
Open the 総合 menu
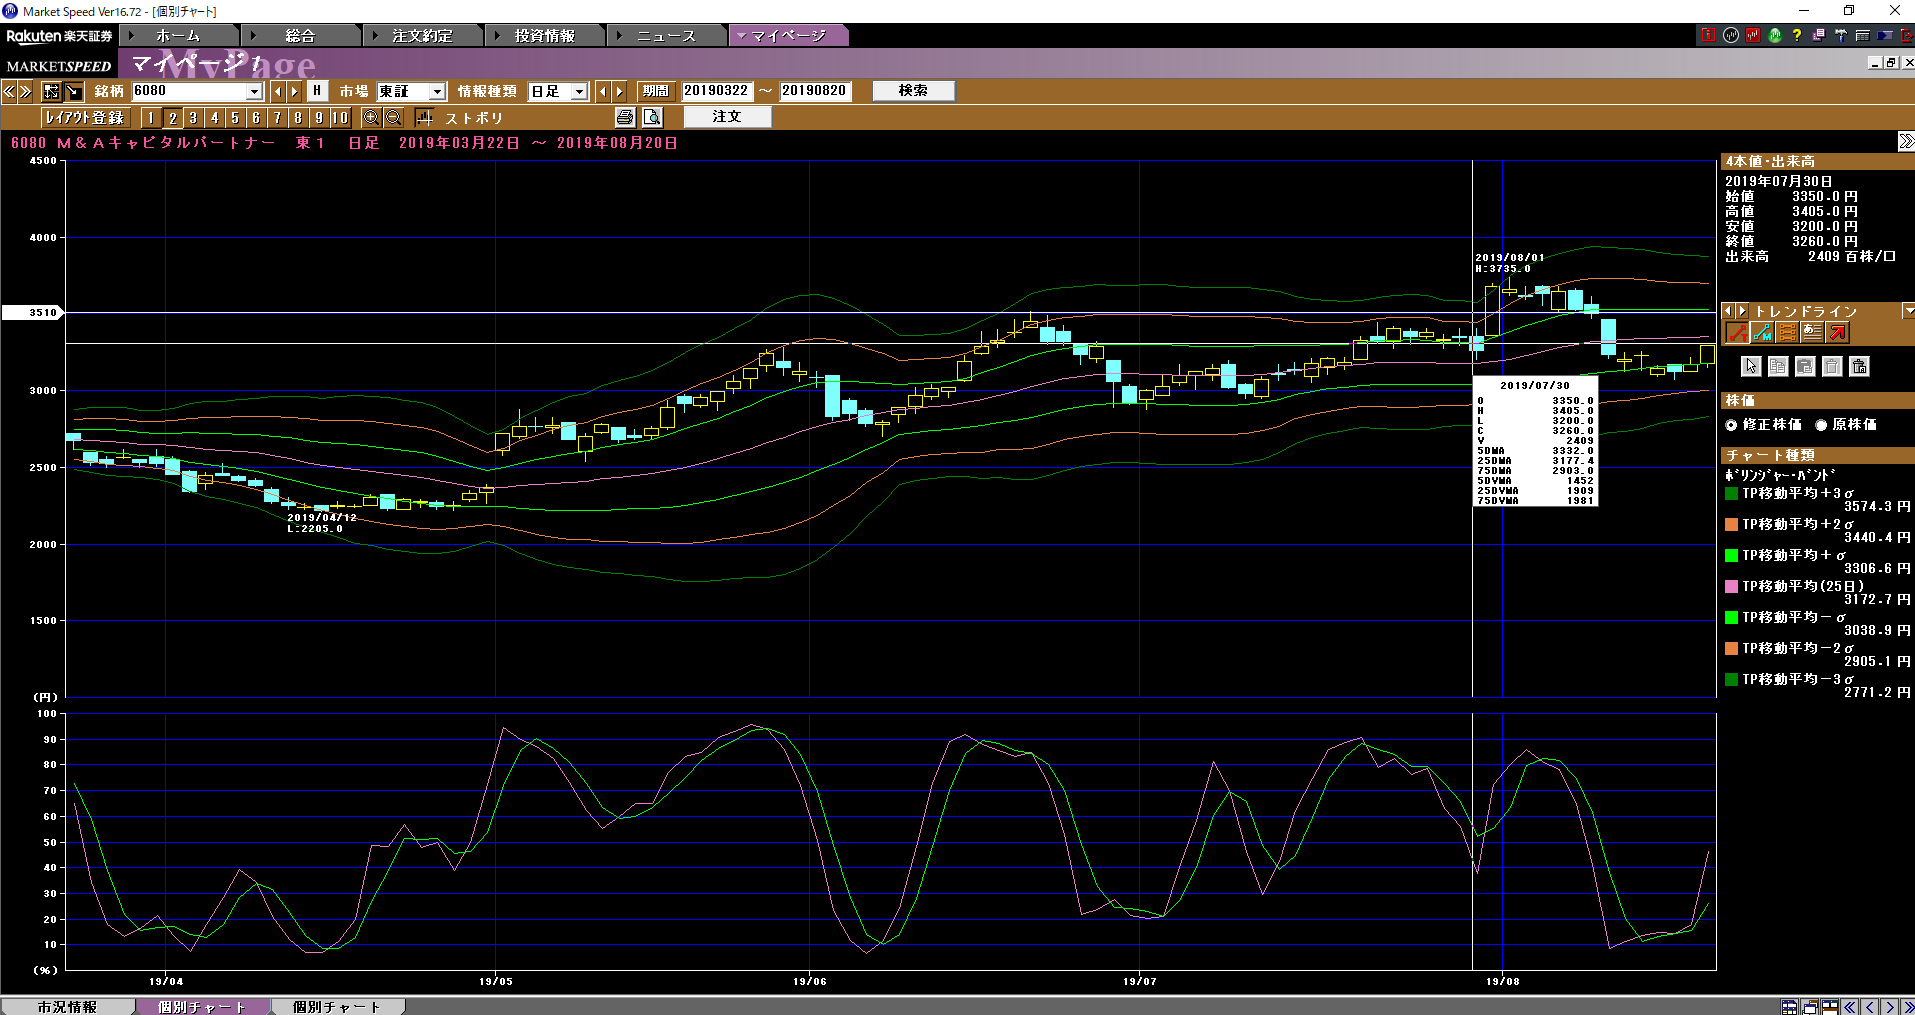point(300,35)
